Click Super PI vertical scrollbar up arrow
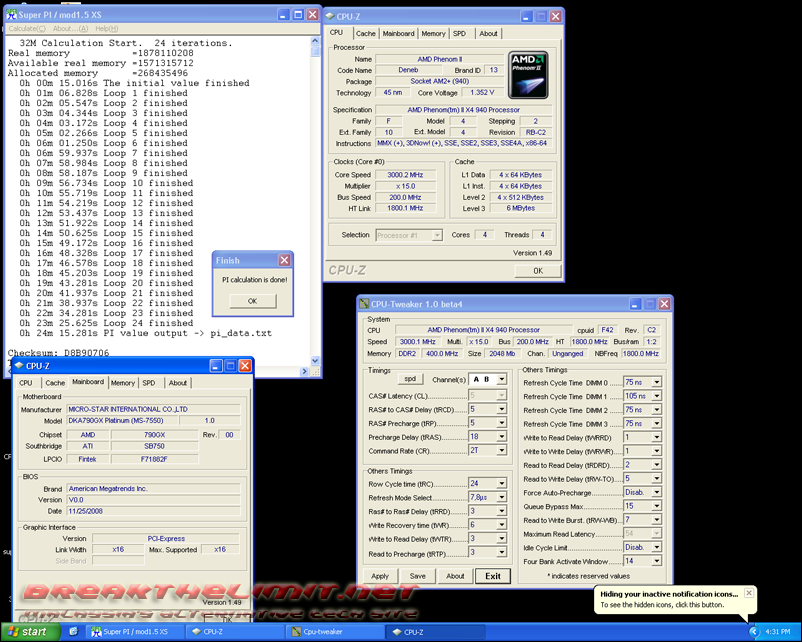The height and width of the screenshot is (642, 802). click(315, 41)
